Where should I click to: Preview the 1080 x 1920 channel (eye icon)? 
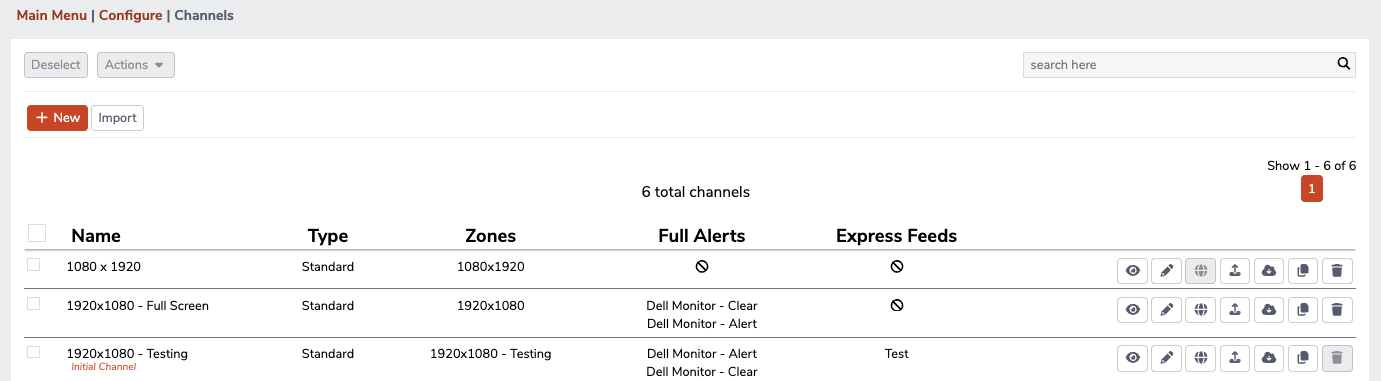[1132, 270]
